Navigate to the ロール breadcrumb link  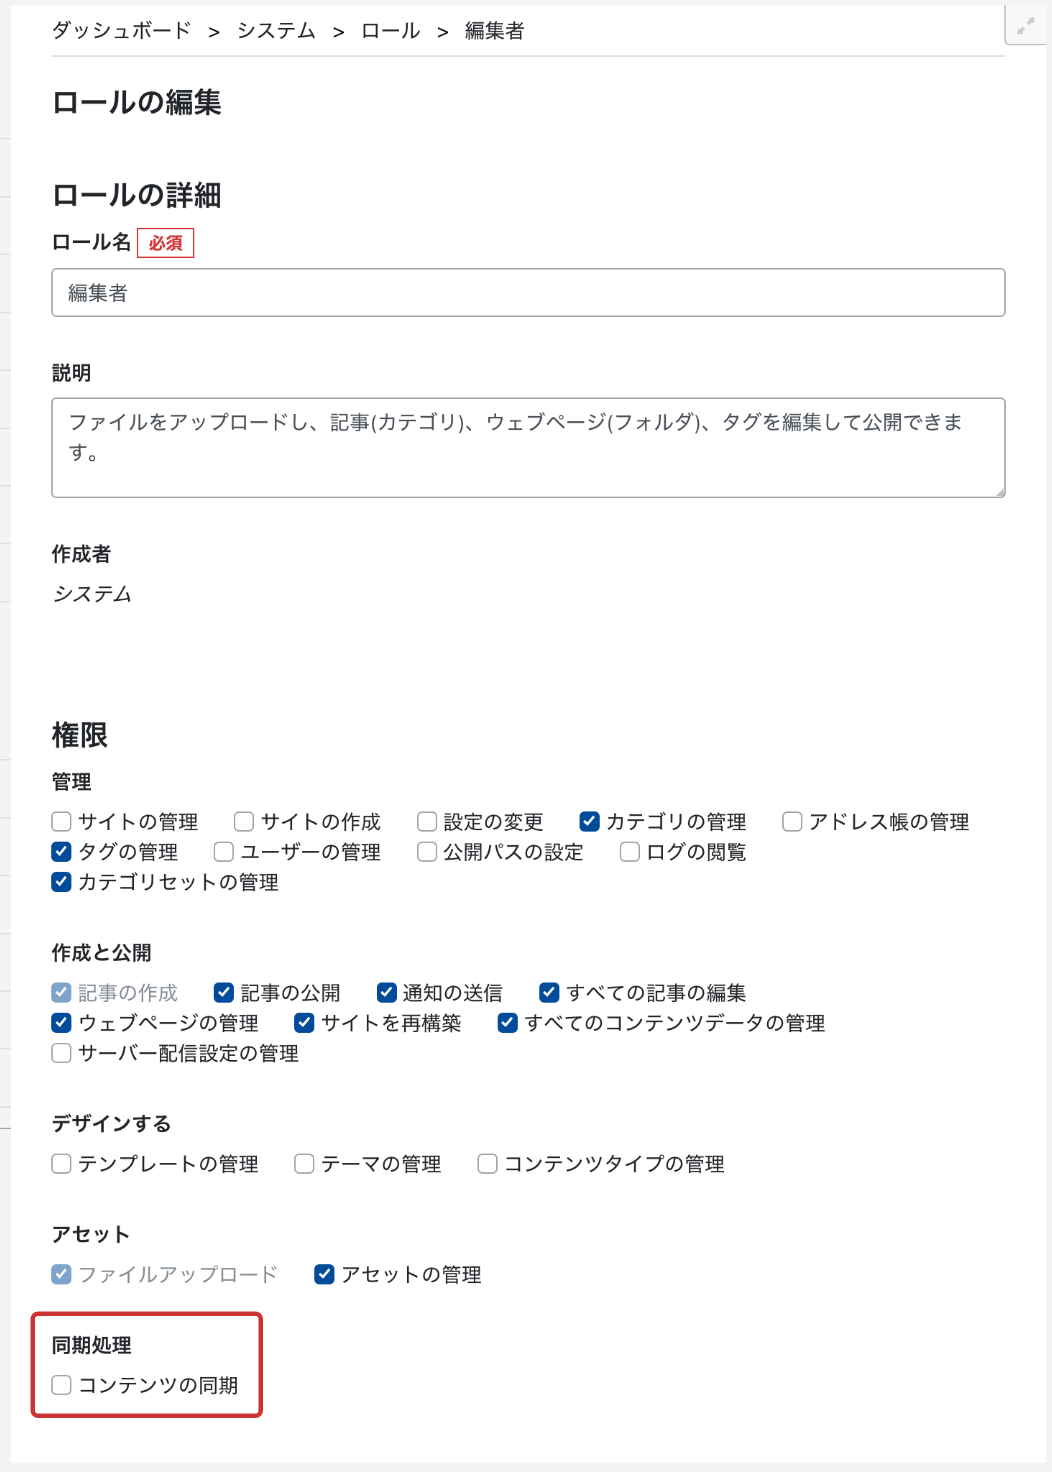click(x=390, y=31)
